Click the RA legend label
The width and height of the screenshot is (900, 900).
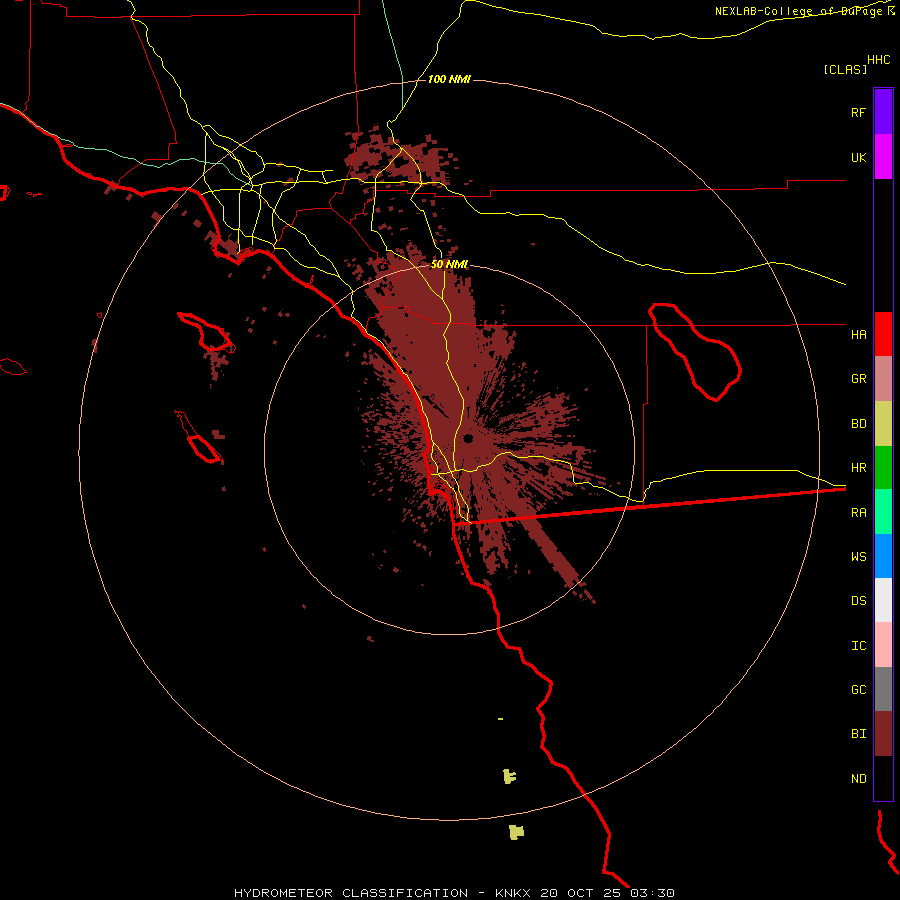(x=858, y=513)
